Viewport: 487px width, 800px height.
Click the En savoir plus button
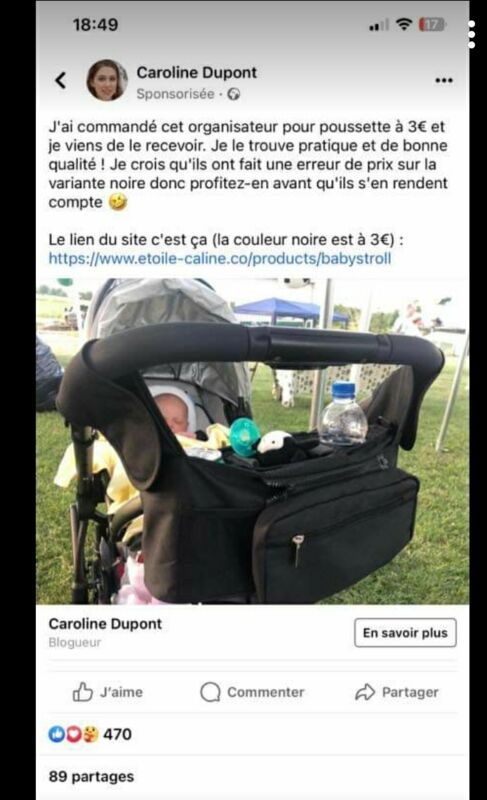pos(405,633)
